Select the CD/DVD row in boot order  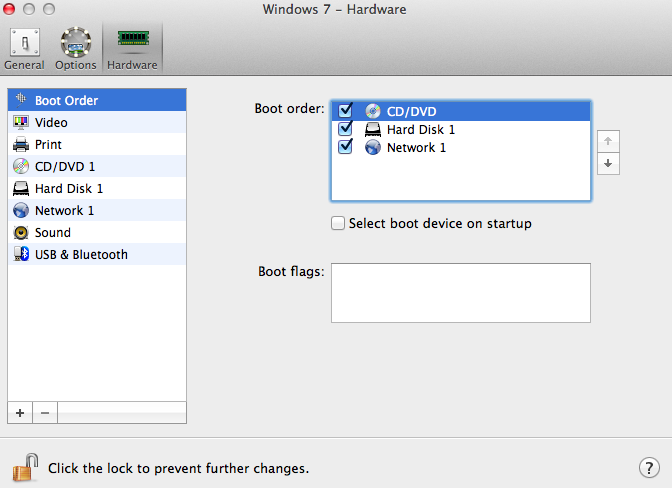point(461,111)
